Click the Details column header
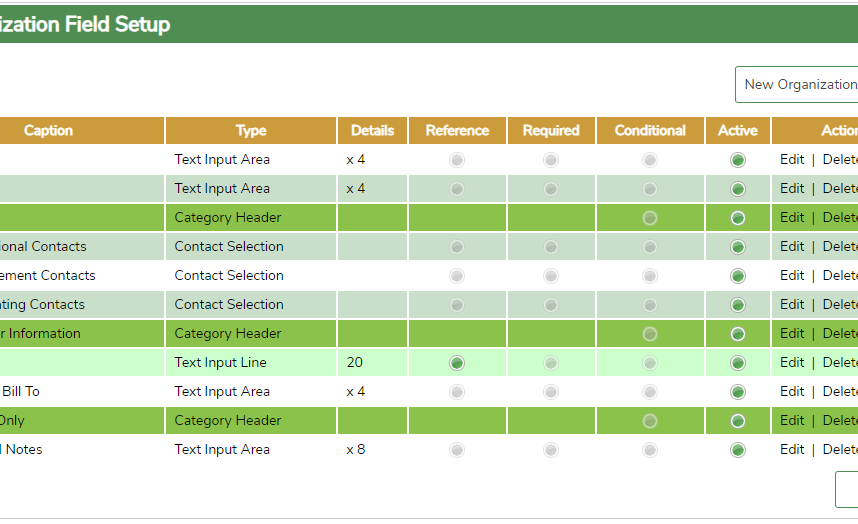Viewport: 858px width, 524px height. click(373, 130)
